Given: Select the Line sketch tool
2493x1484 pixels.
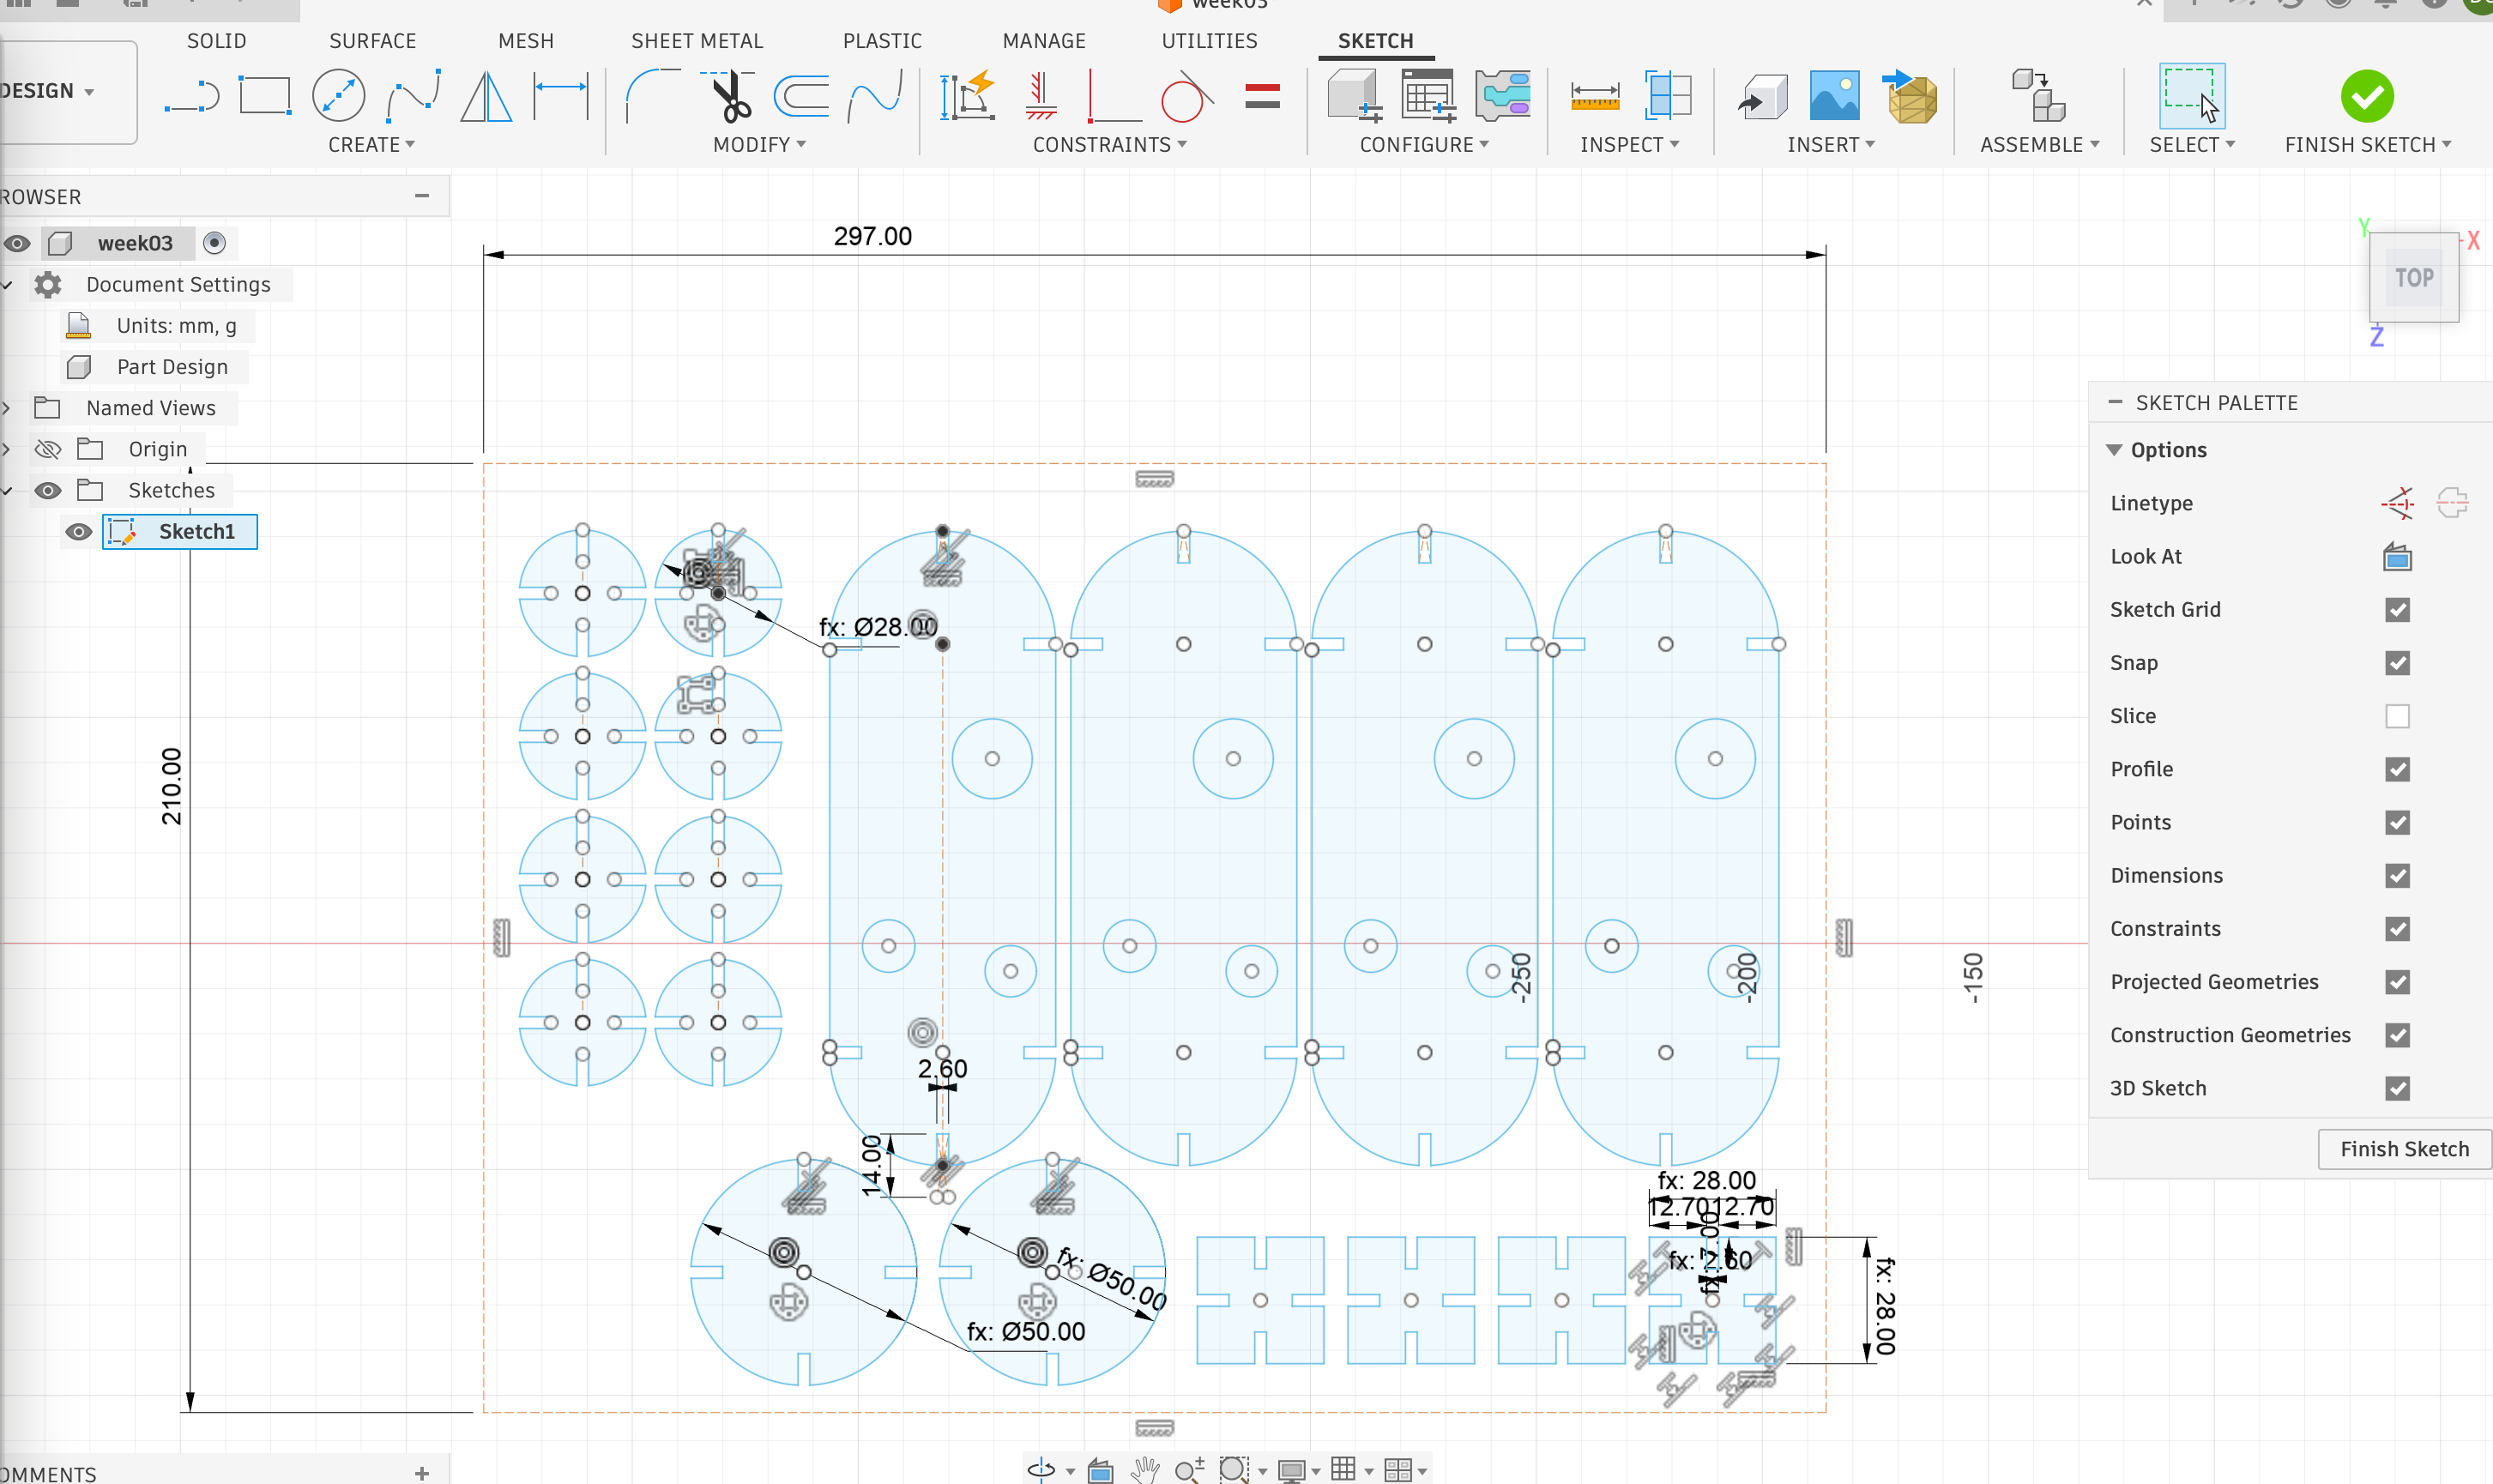Looking at the screenshot, I should pyautogui.click(x=192, y=97).
